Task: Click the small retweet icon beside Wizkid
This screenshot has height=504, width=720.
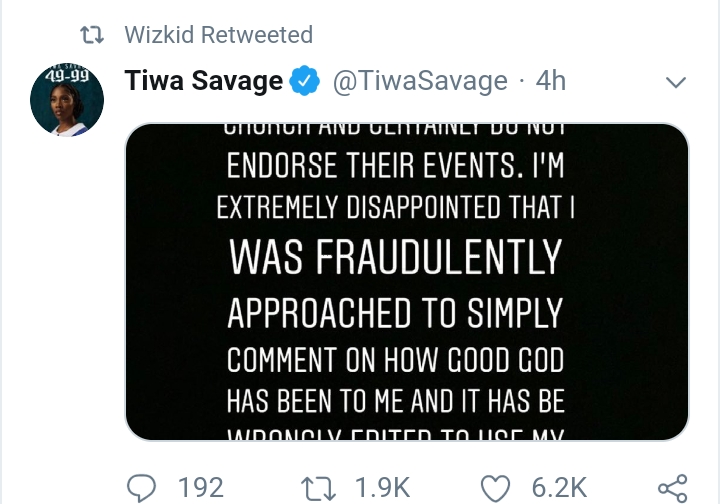Action: 92,35
